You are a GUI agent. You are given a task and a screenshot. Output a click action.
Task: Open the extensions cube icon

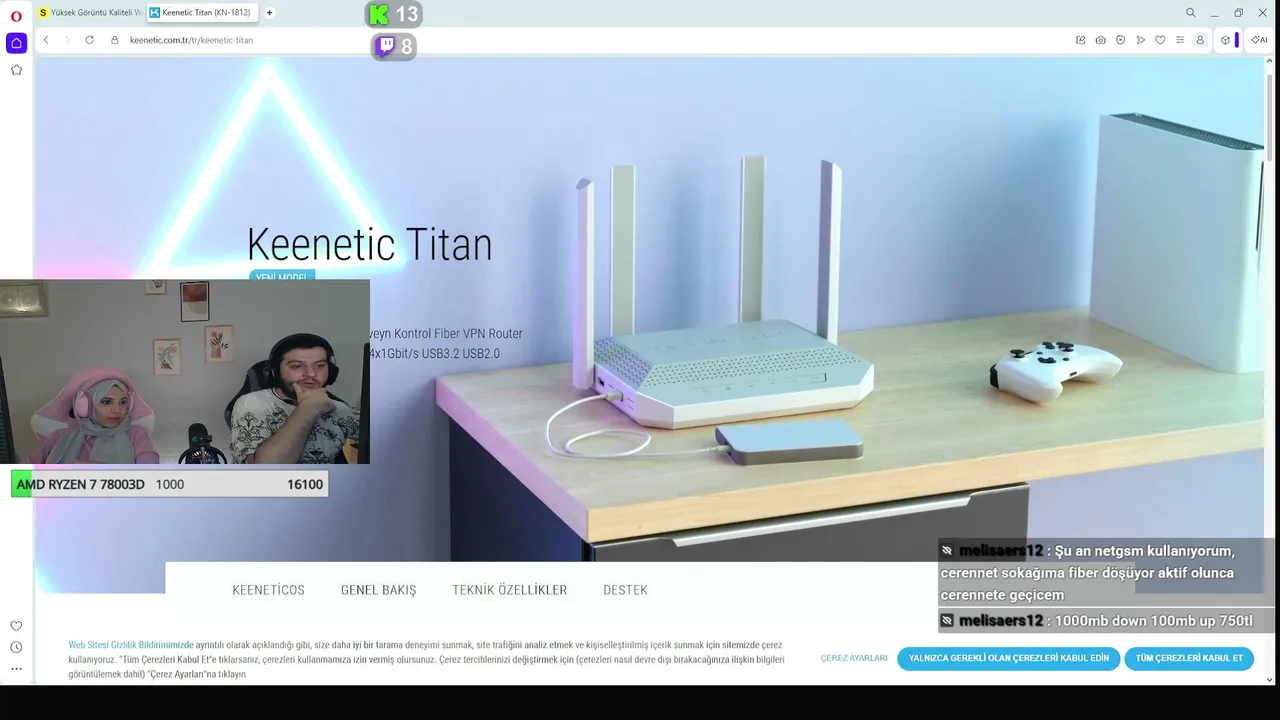point(1225,40)
